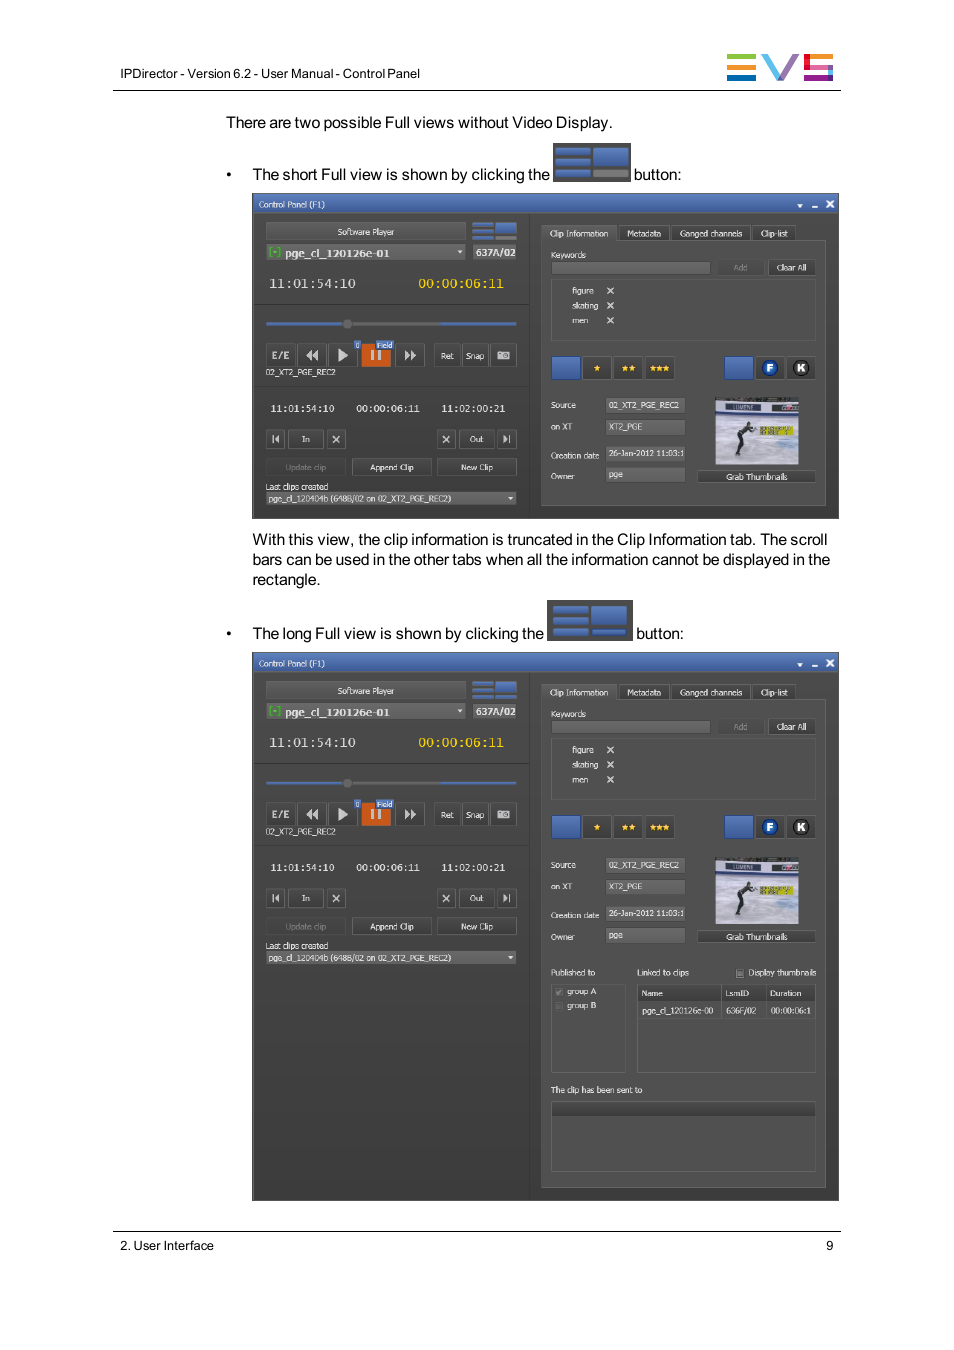Enable Display thumbnails checkbox
This screenshot has width=954, height=1350.
[x=740, y=973]
